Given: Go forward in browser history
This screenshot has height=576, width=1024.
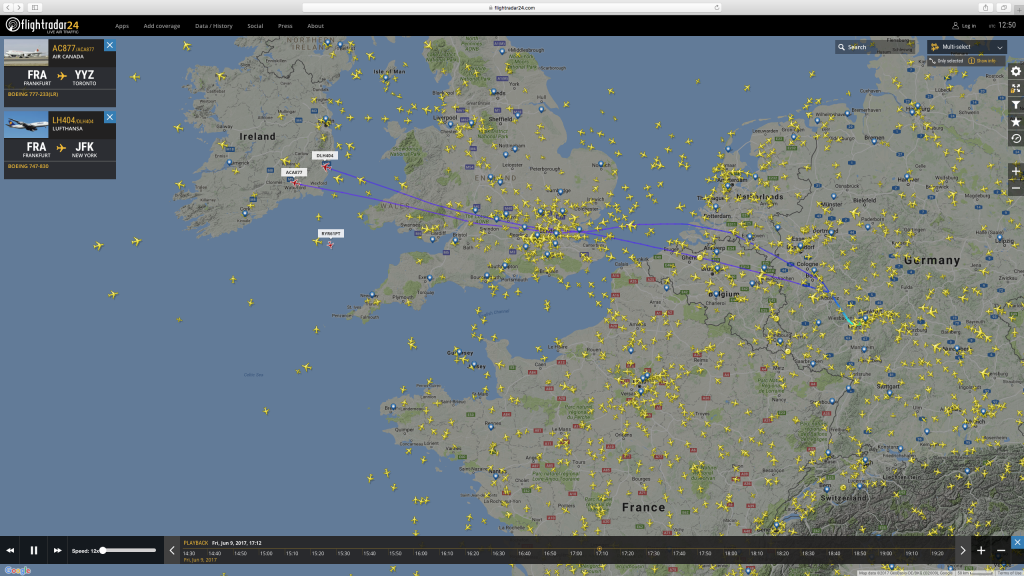Looking at the screenshot, I should tap(18, 7).
